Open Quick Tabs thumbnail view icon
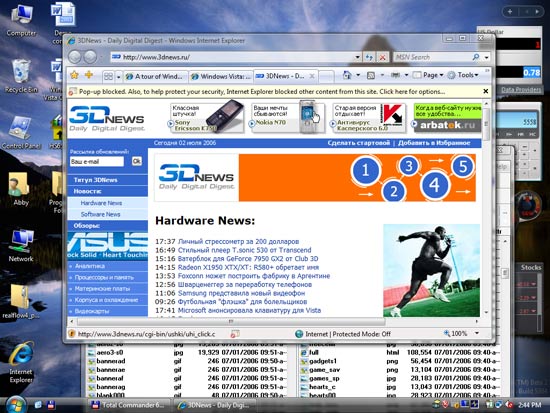The width and height of the screenshot is (550, 413). pos(108,76)
